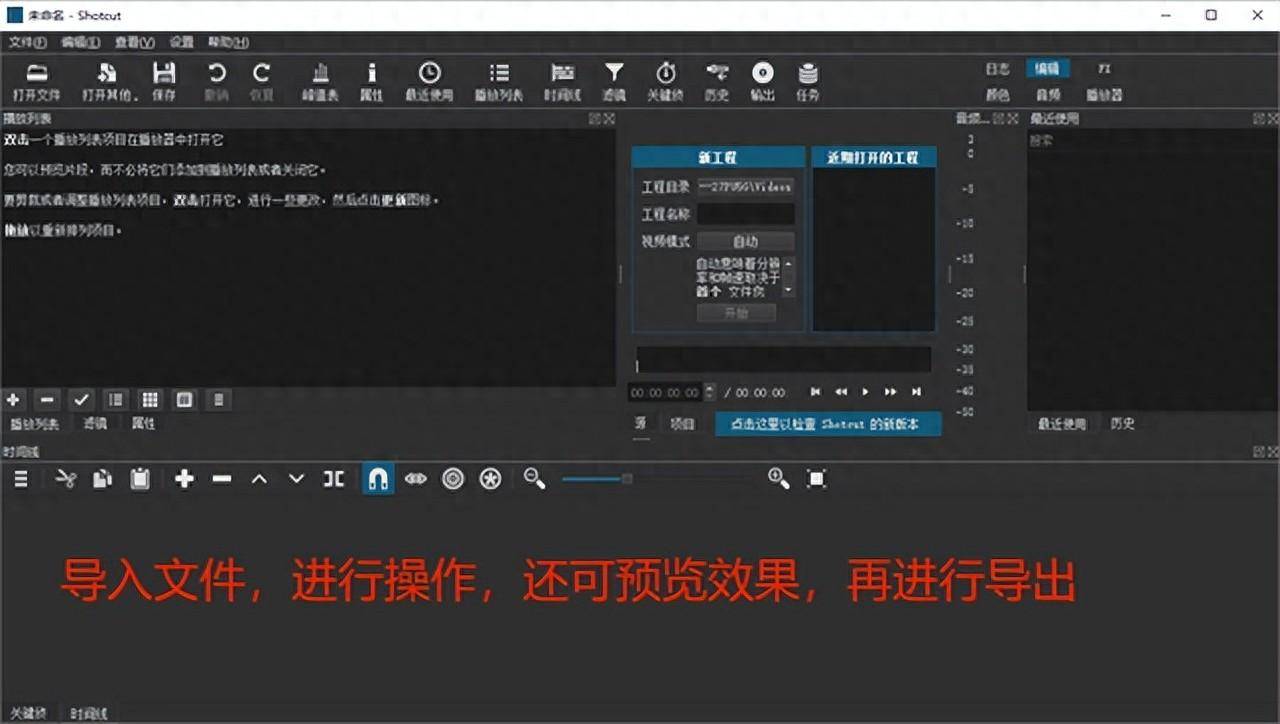
Task: Click the timeline Cut scissors icon
Action: (66, 479)
